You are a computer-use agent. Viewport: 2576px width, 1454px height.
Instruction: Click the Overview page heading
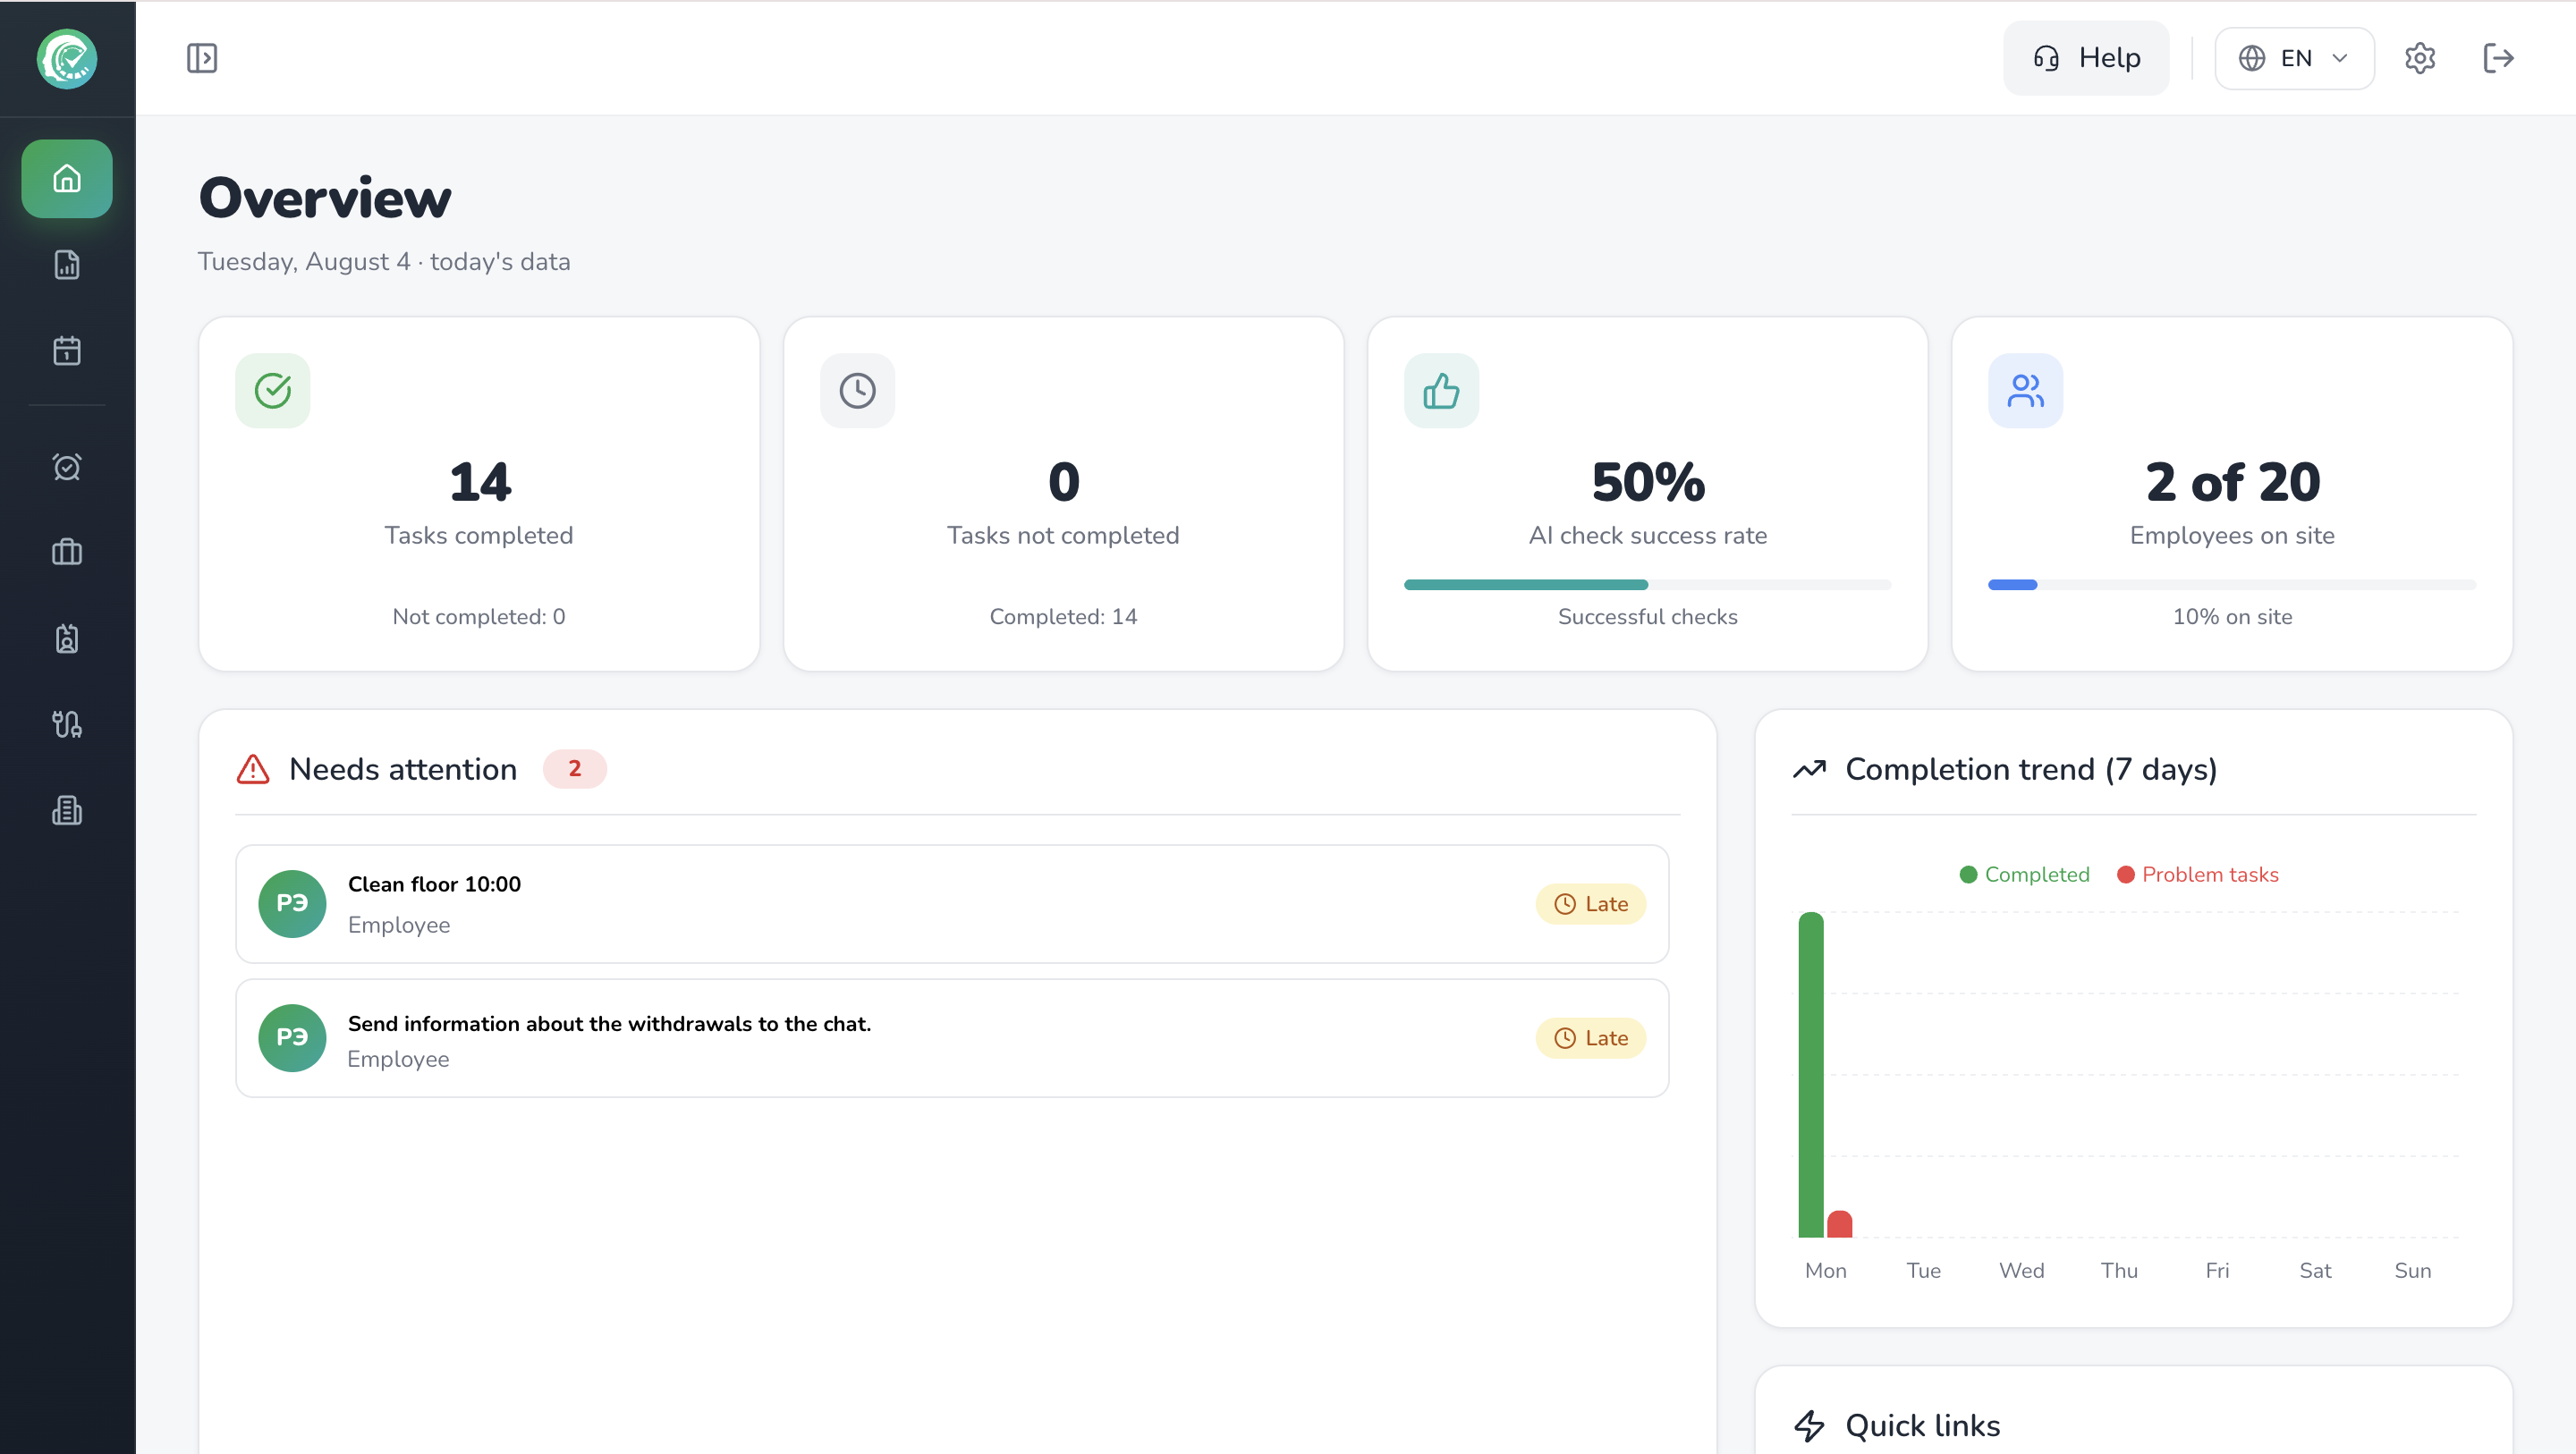(x=325, y=198)
